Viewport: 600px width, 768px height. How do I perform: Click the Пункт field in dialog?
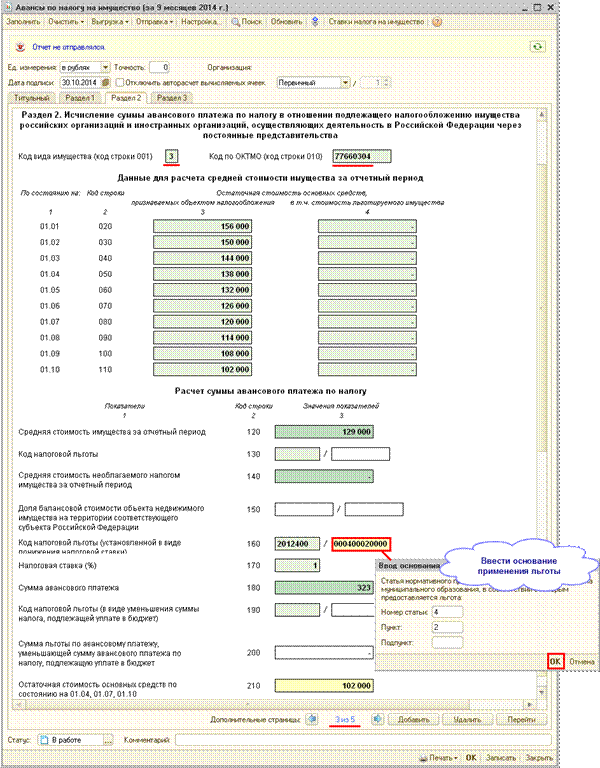click(447, 627)
